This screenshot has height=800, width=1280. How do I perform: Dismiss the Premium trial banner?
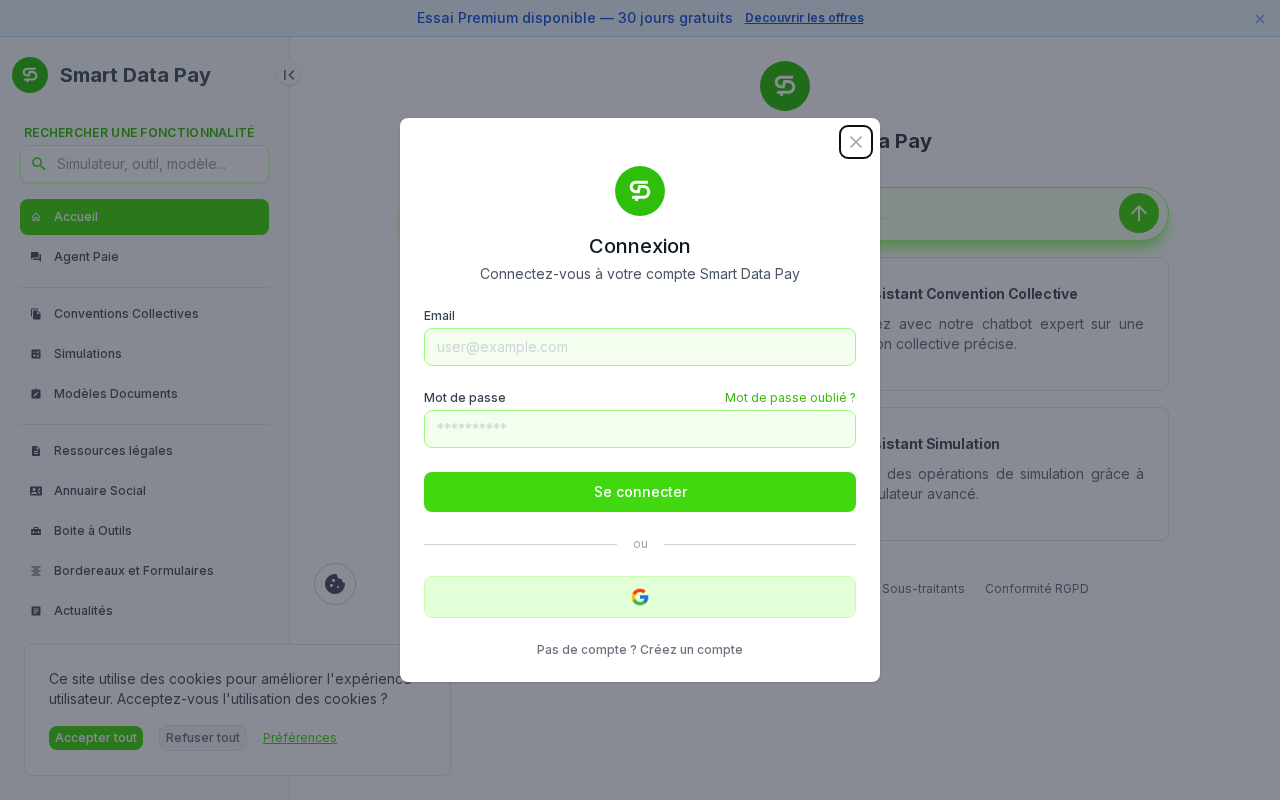click(1260, 18)
